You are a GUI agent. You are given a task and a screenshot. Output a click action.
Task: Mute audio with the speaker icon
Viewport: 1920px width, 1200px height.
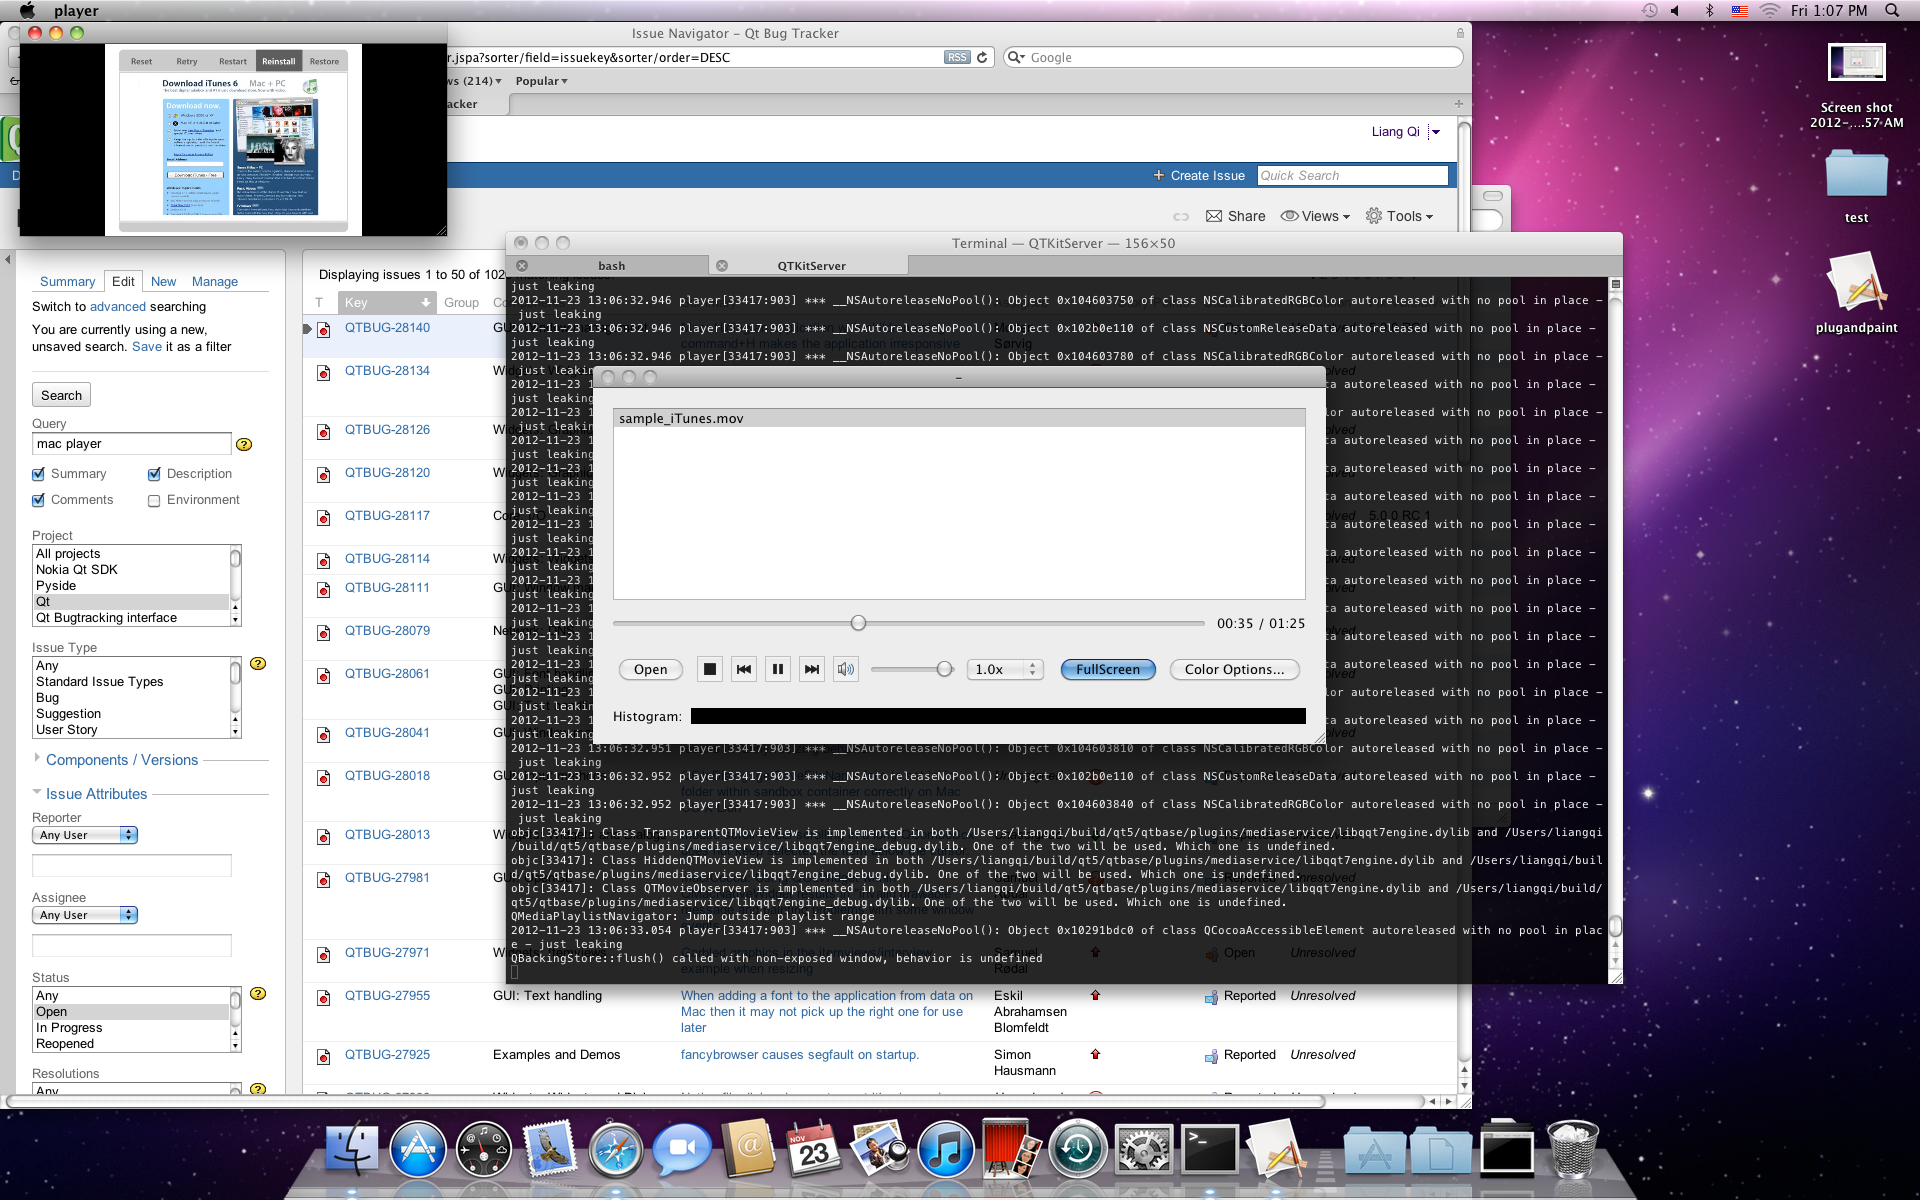click(x=846, y=669)
